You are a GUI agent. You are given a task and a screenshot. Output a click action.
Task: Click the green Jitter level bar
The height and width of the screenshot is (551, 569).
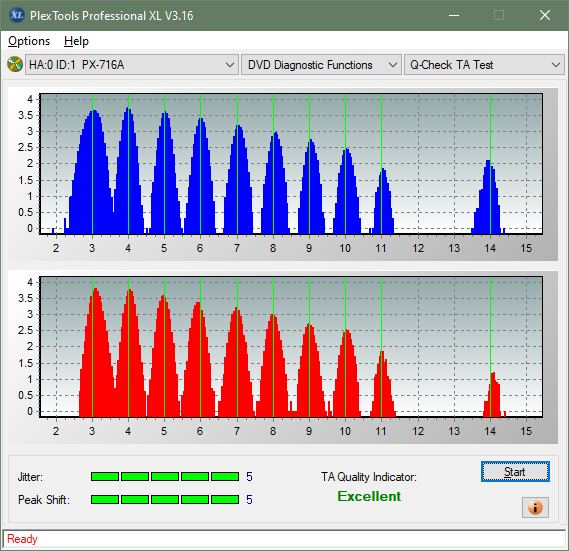[165, 476]
